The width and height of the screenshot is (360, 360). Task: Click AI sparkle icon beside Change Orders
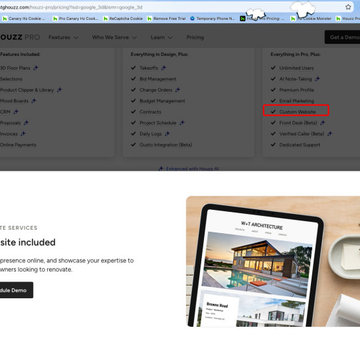[x=177, y=90]
